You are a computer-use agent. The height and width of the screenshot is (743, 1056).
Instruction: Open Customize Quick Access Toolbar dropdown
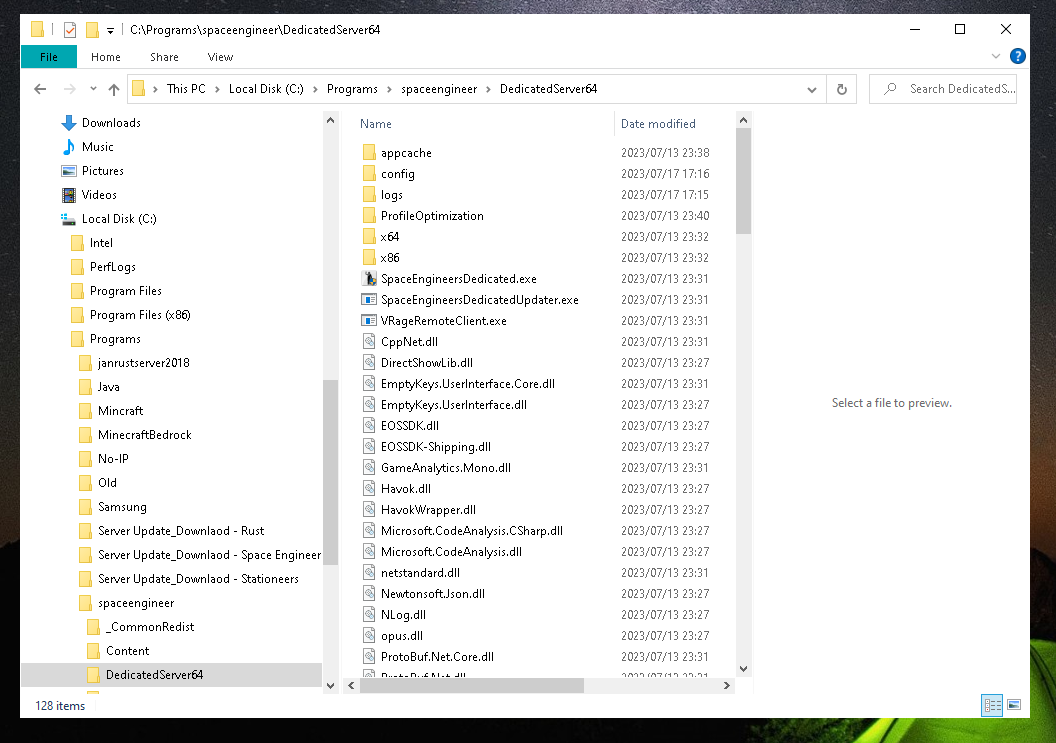(110, 30)
